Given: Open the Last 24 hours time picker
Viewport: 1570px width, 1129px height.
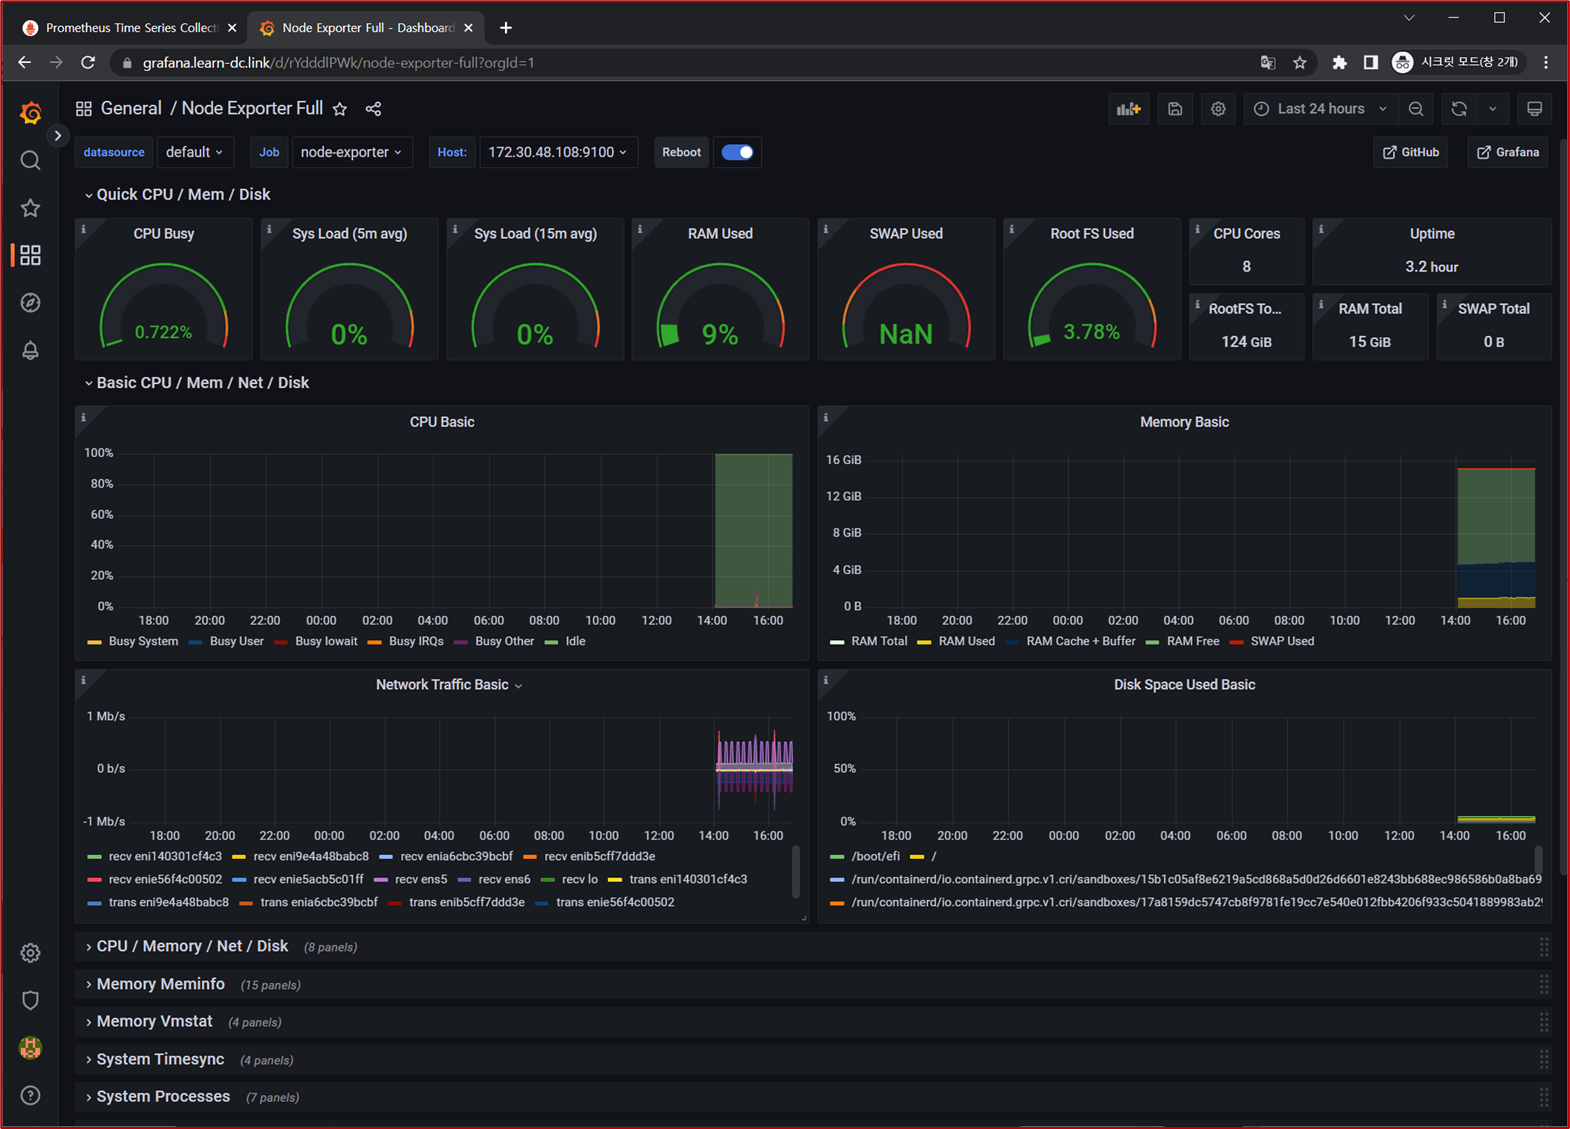Looking at the screenshot, I should pos(1321,109).
